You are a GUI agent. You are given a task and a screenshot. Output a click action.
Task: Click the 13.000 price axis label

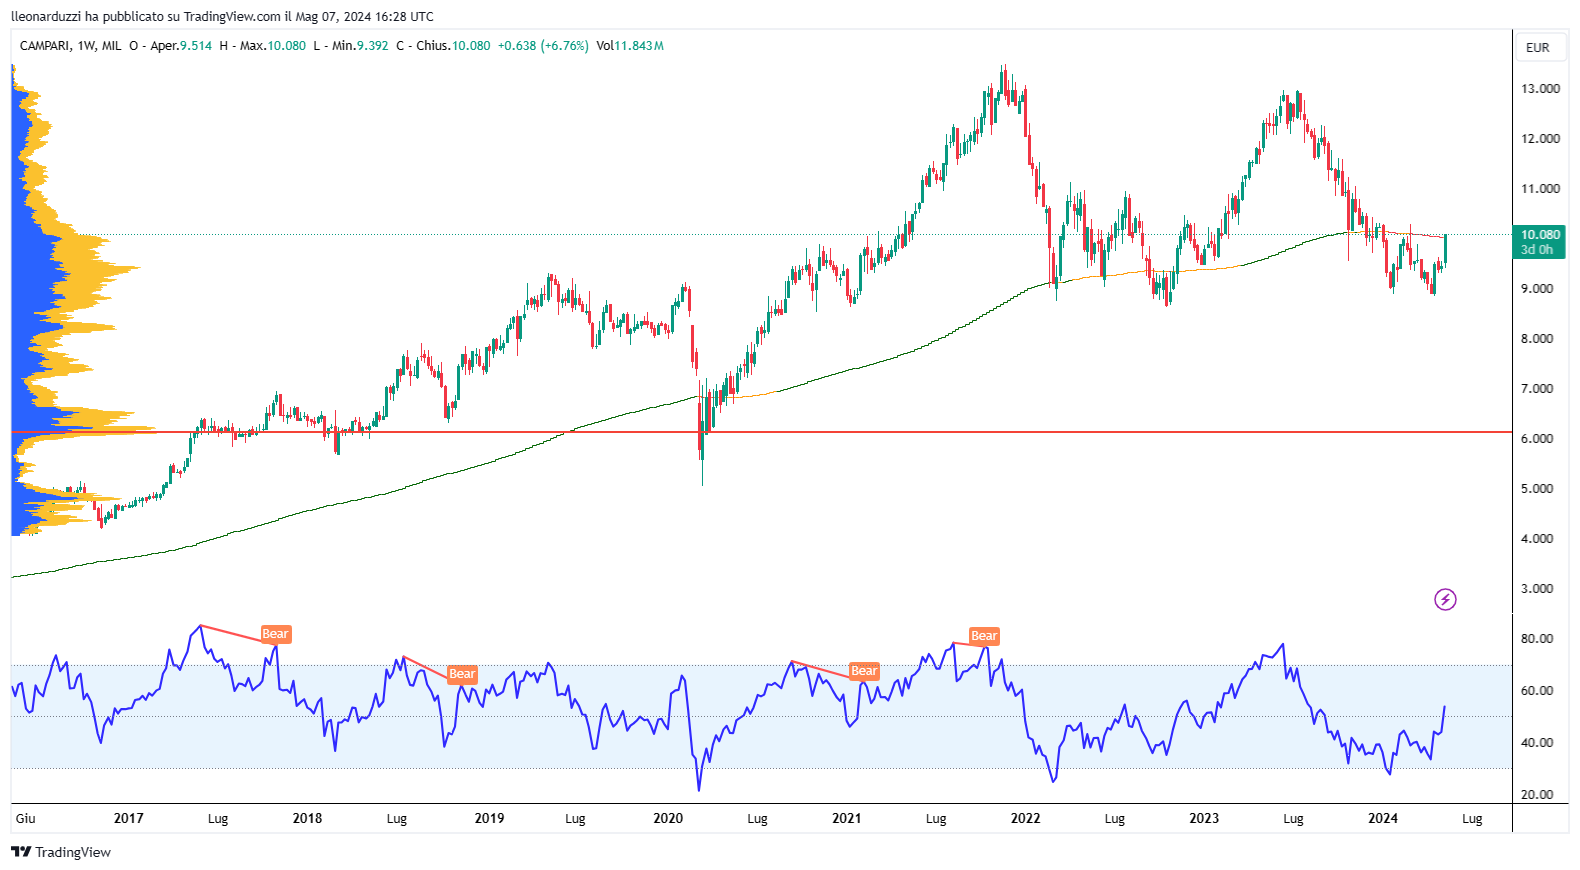click(1540, 89)
